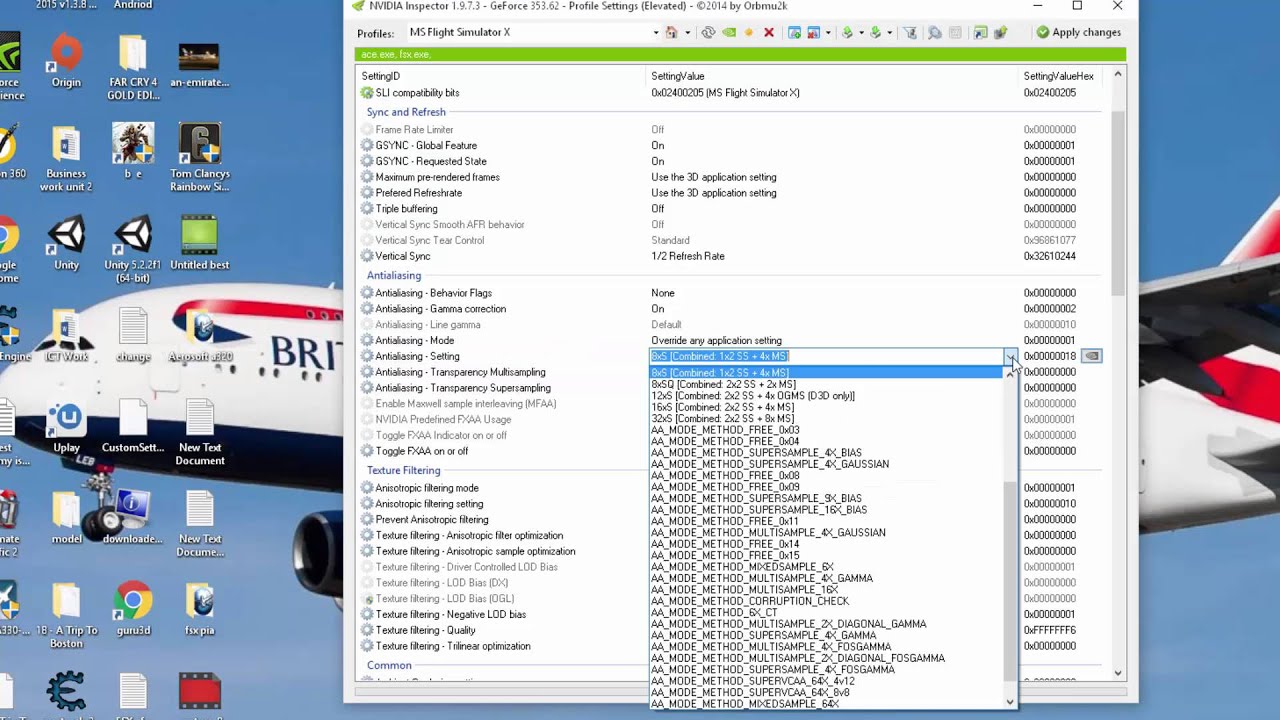Open the arrow menu beside the home icon
Screen dimensions: 1280x720
tap(688, 33)
